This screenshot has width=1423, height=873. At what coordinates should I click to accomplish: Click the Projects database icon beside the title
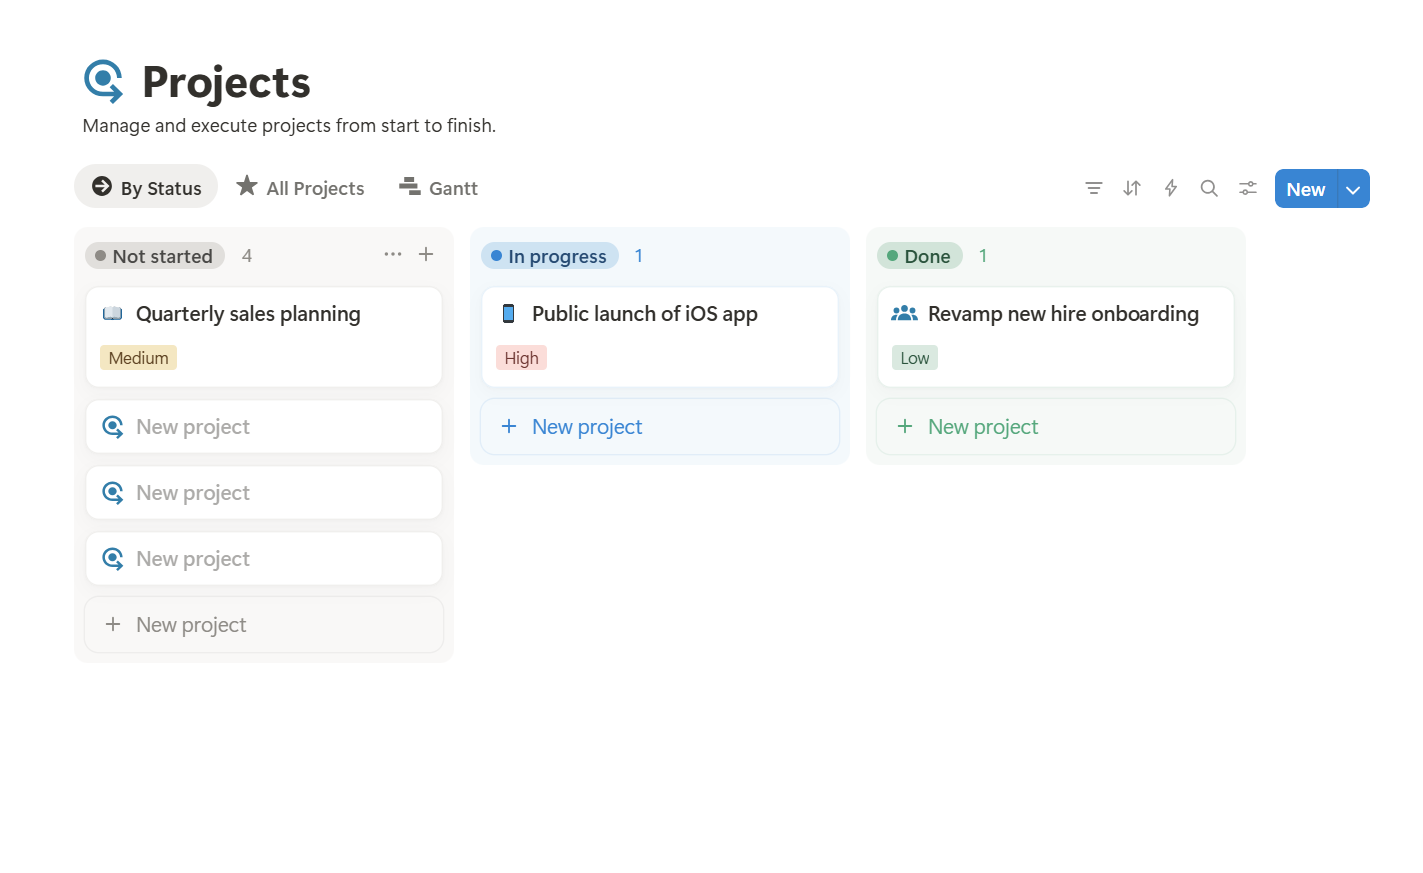[x=106, y=82]
